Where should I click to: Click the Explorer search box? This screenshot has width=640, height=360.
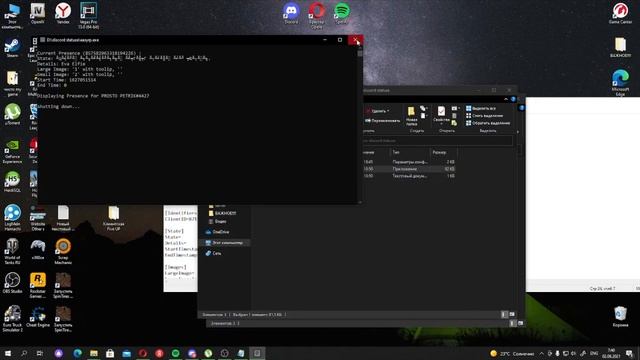pyautogui.click(x=437, y=141)
